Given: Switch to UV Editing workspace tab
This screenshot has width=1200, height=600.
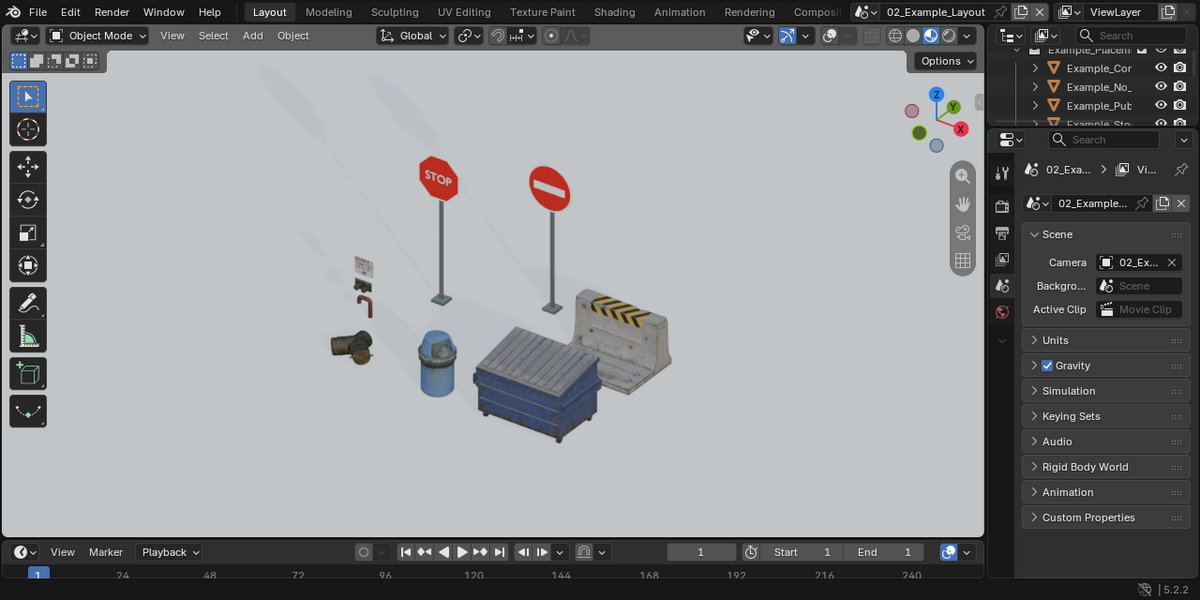Looking at the screenshot, I should tap(464, 12).
